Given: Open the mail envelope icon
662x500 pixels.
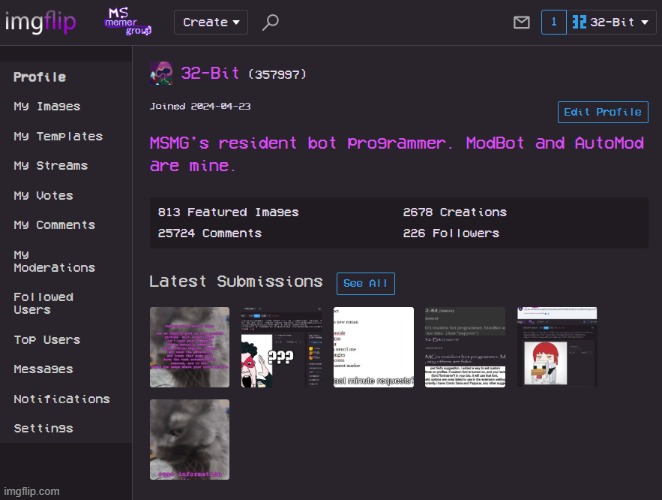Looking at the screenshot, I should tap(521, 22).
